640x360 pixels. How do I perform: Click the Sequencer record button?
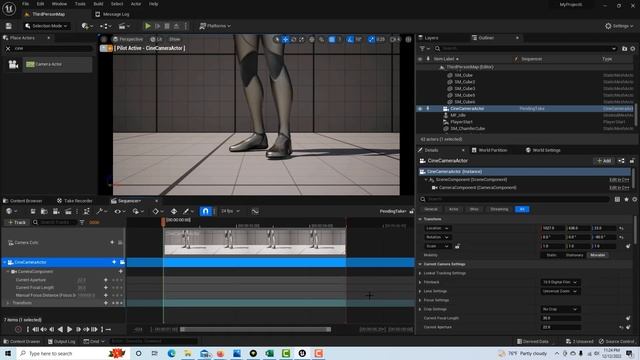(18, 329)
